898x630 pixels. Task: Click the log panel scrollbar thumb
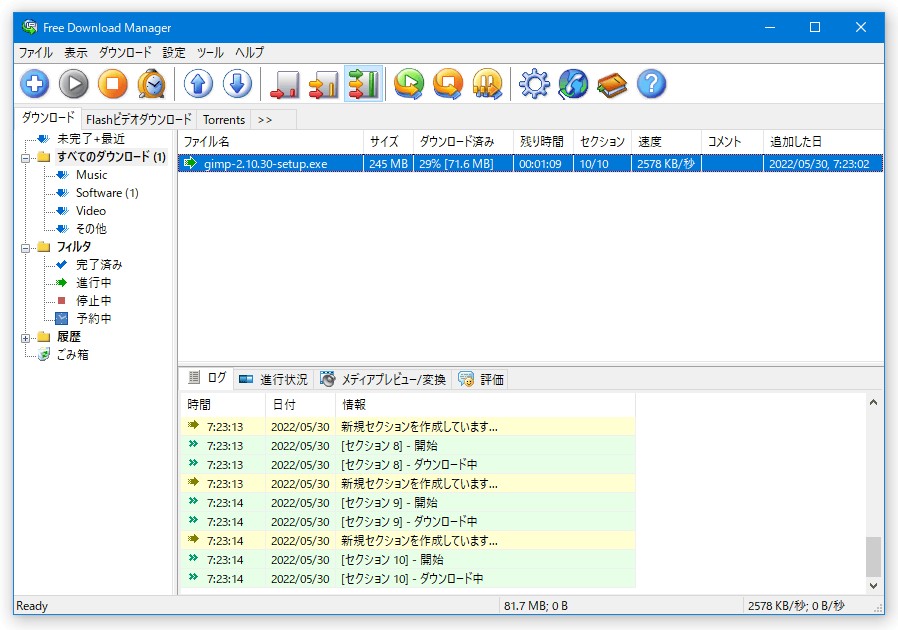873,556
